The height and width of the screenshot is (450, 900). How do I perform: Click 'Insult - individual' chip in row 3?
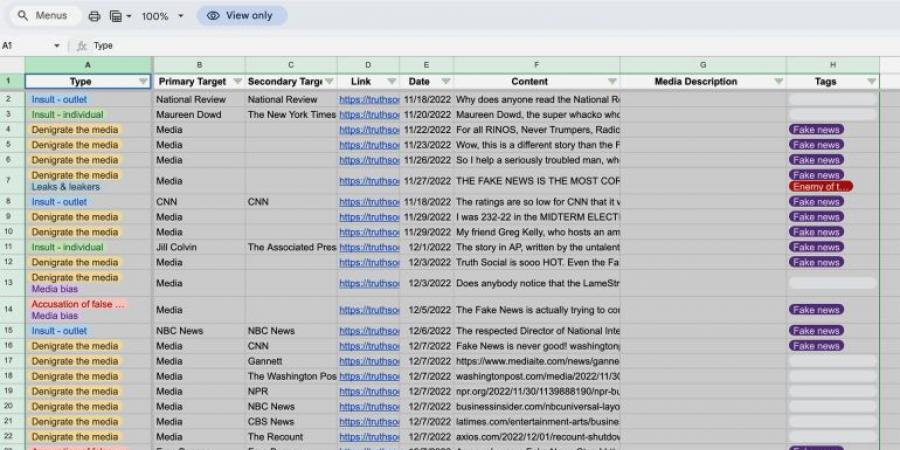click(x=67, y=114)
